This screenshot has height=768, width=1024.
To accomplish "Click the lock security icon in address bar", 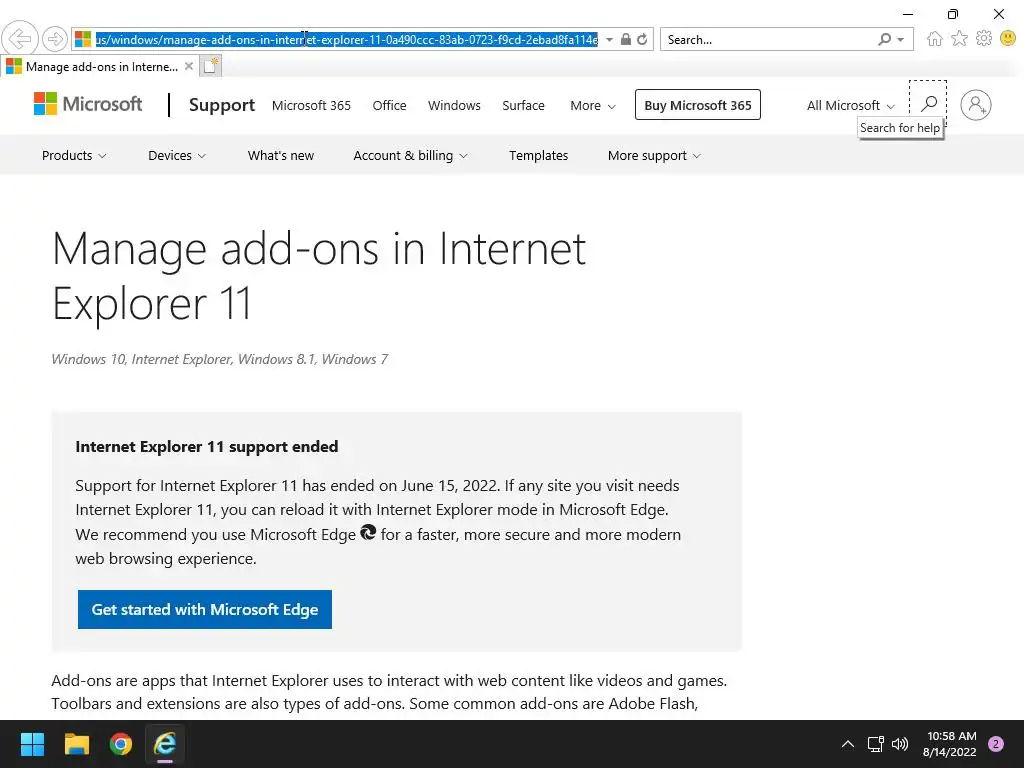I will coord(626,39).
